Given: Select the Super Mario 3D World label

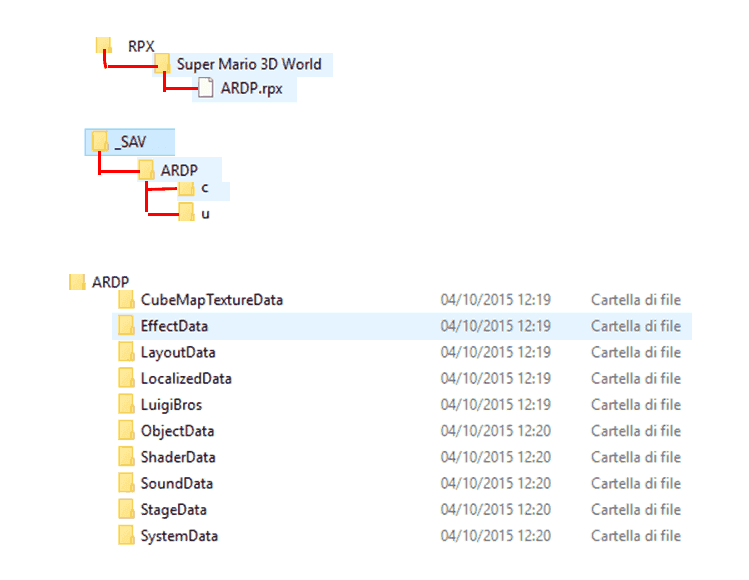Looking at the screenshot, I should (249, 64).
